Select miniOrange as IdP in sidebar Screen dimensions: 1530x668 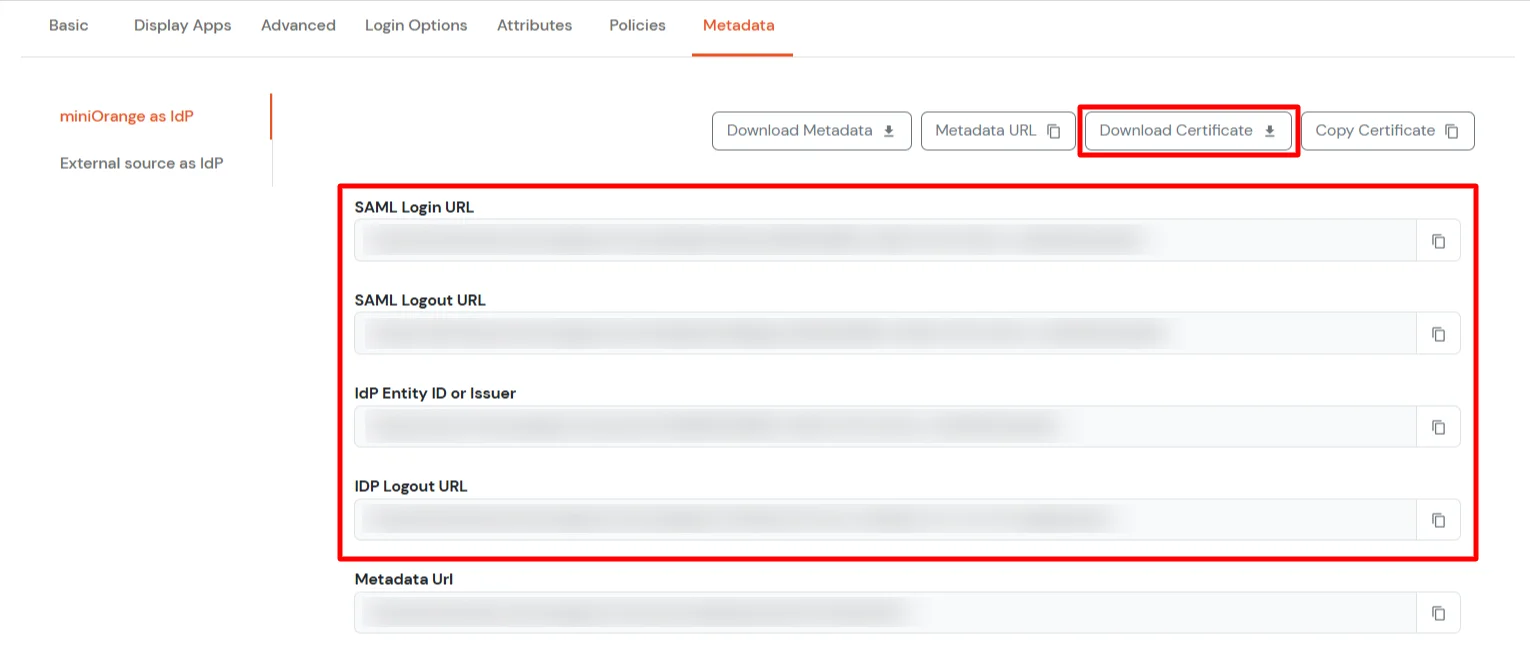[127, 116]
